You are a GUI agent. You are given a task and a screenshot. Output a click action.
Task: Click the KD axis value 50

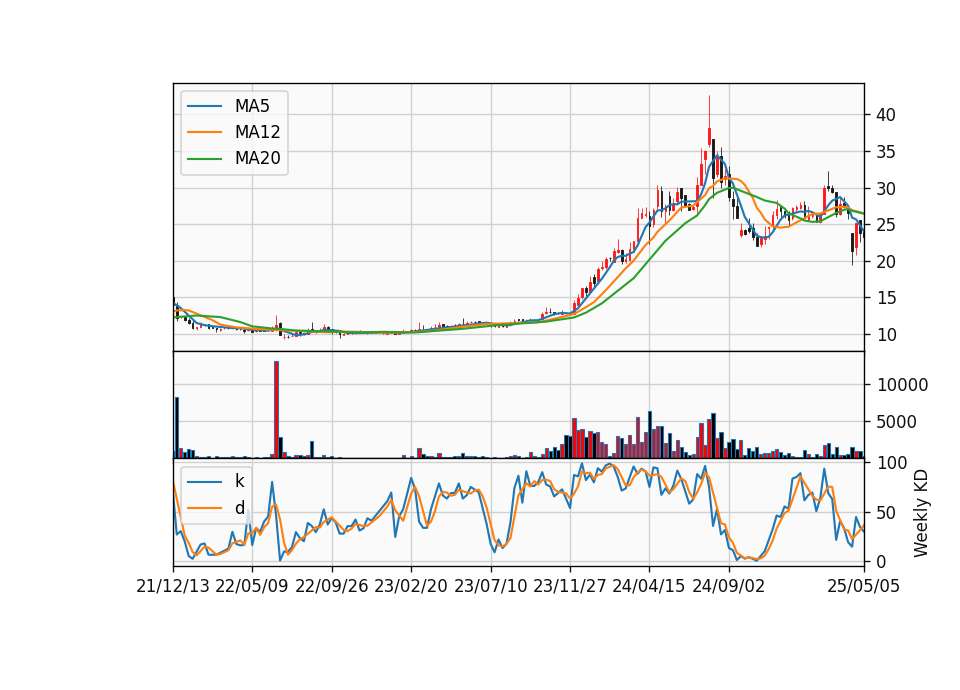(x=886, y=512)
